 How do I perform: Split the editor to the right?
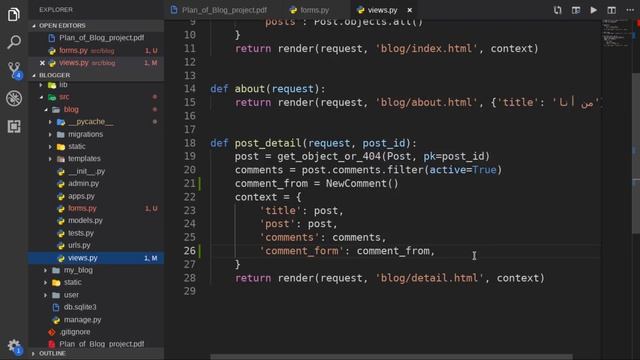[611, 10]
